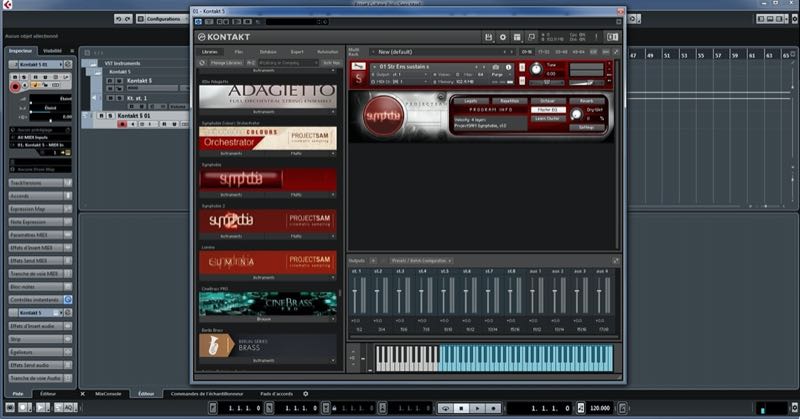Viewport: 800px width, 419px height.
Task: Refresh the Kontakt libraries list
Action: click(202, 63)
